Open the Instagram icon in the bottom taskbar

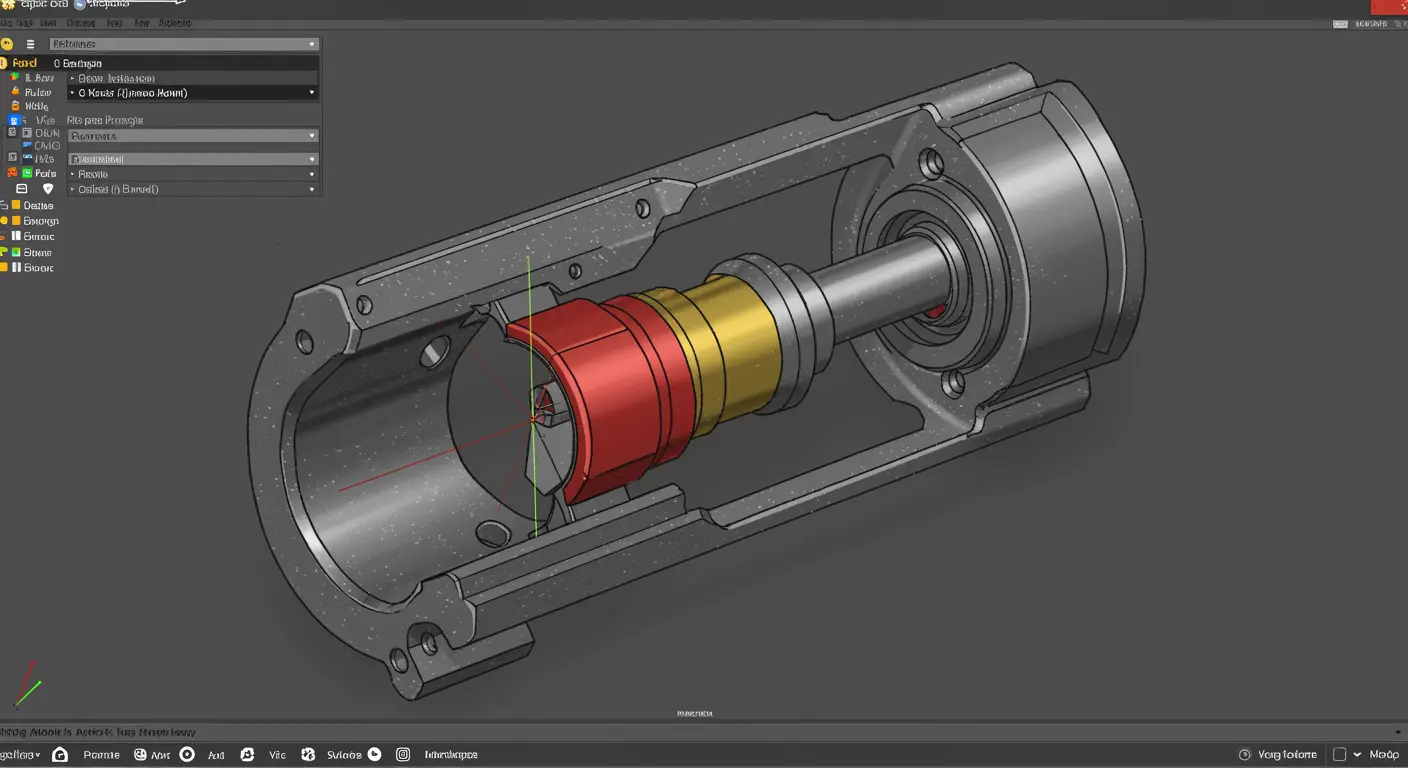click(x=402, y=755)
